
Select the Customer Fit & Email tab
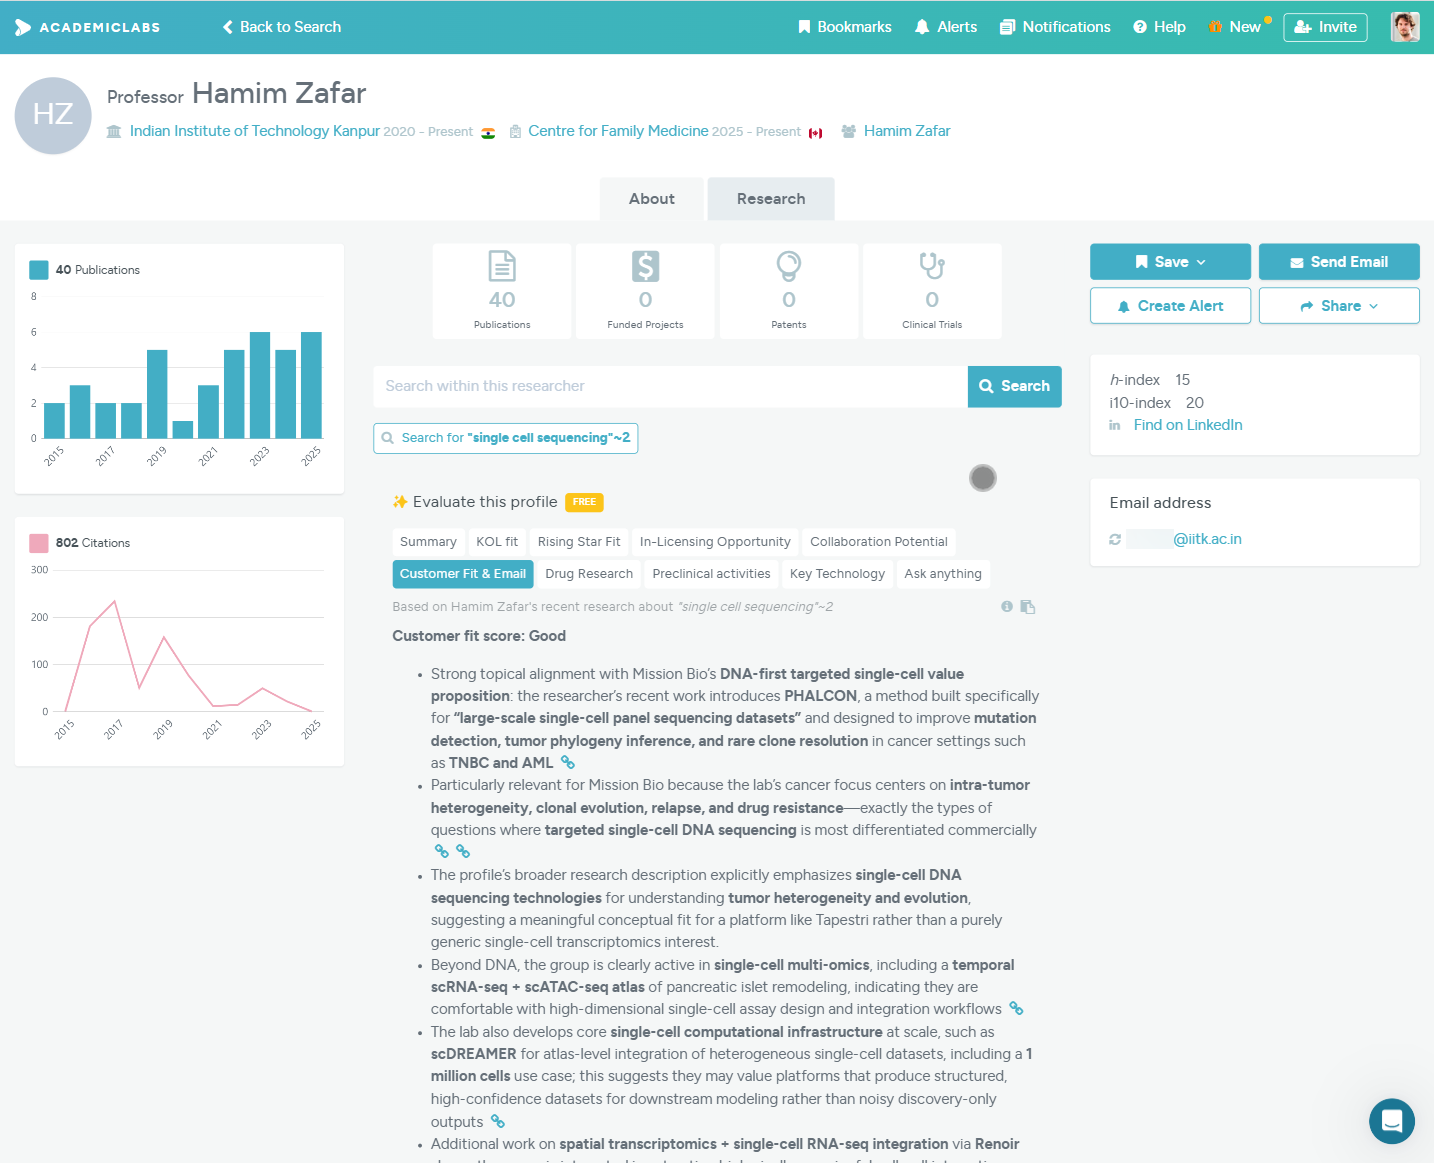[463, 574]
